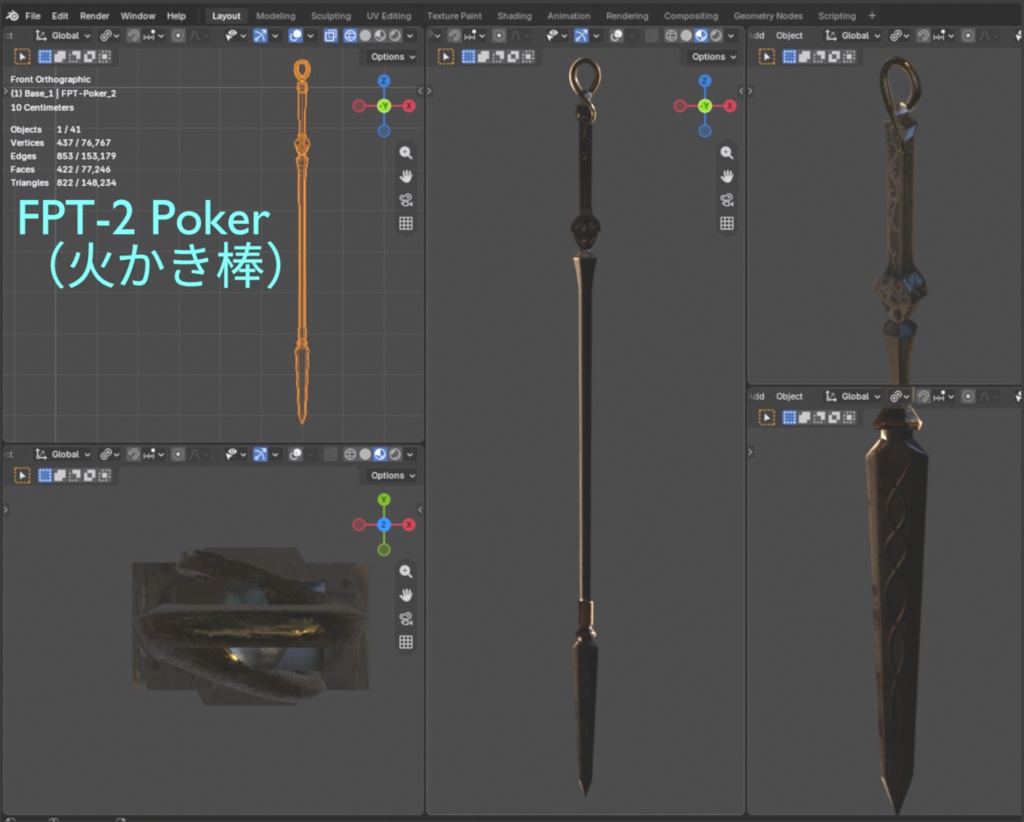
Task: Open pivot point dropdown in the Front Orthographic viewport
Action: (x=109, y=36)
